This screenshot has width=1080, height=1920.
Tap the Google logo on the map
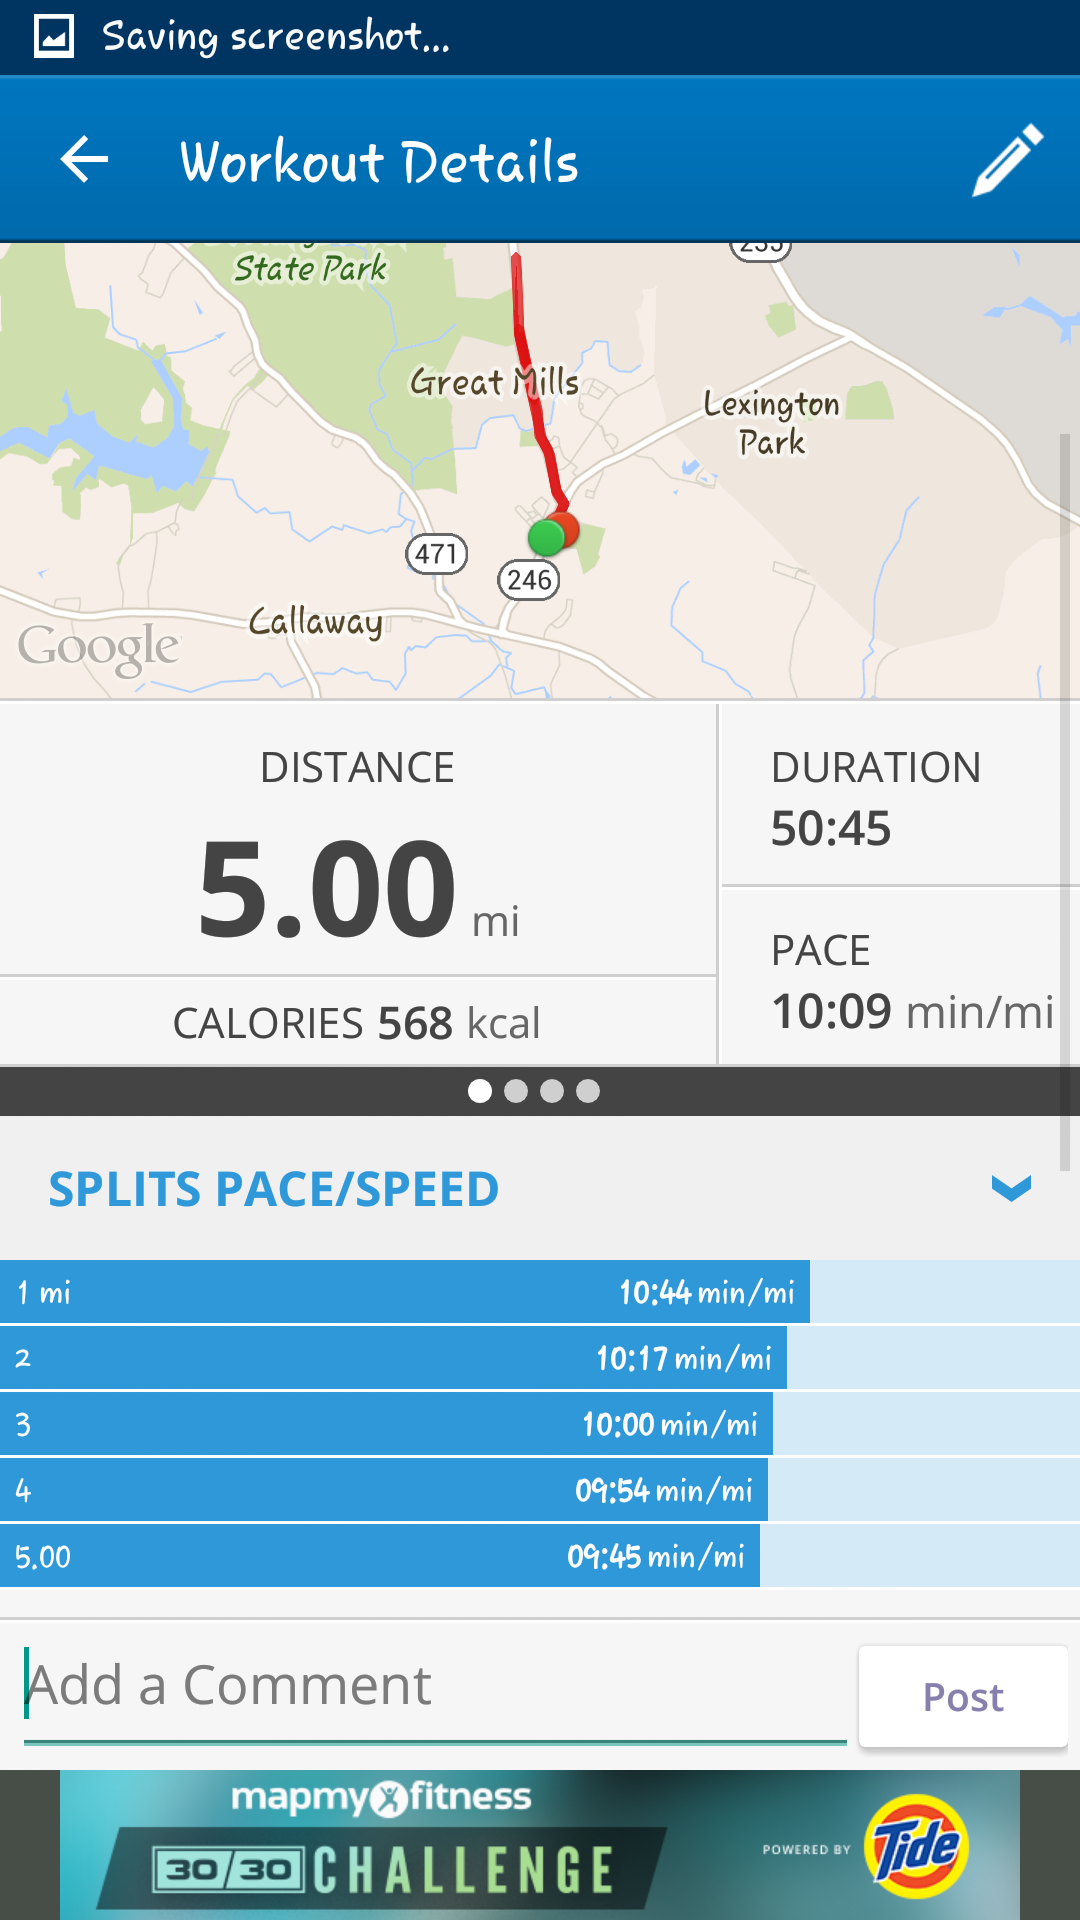pos(98,648)
